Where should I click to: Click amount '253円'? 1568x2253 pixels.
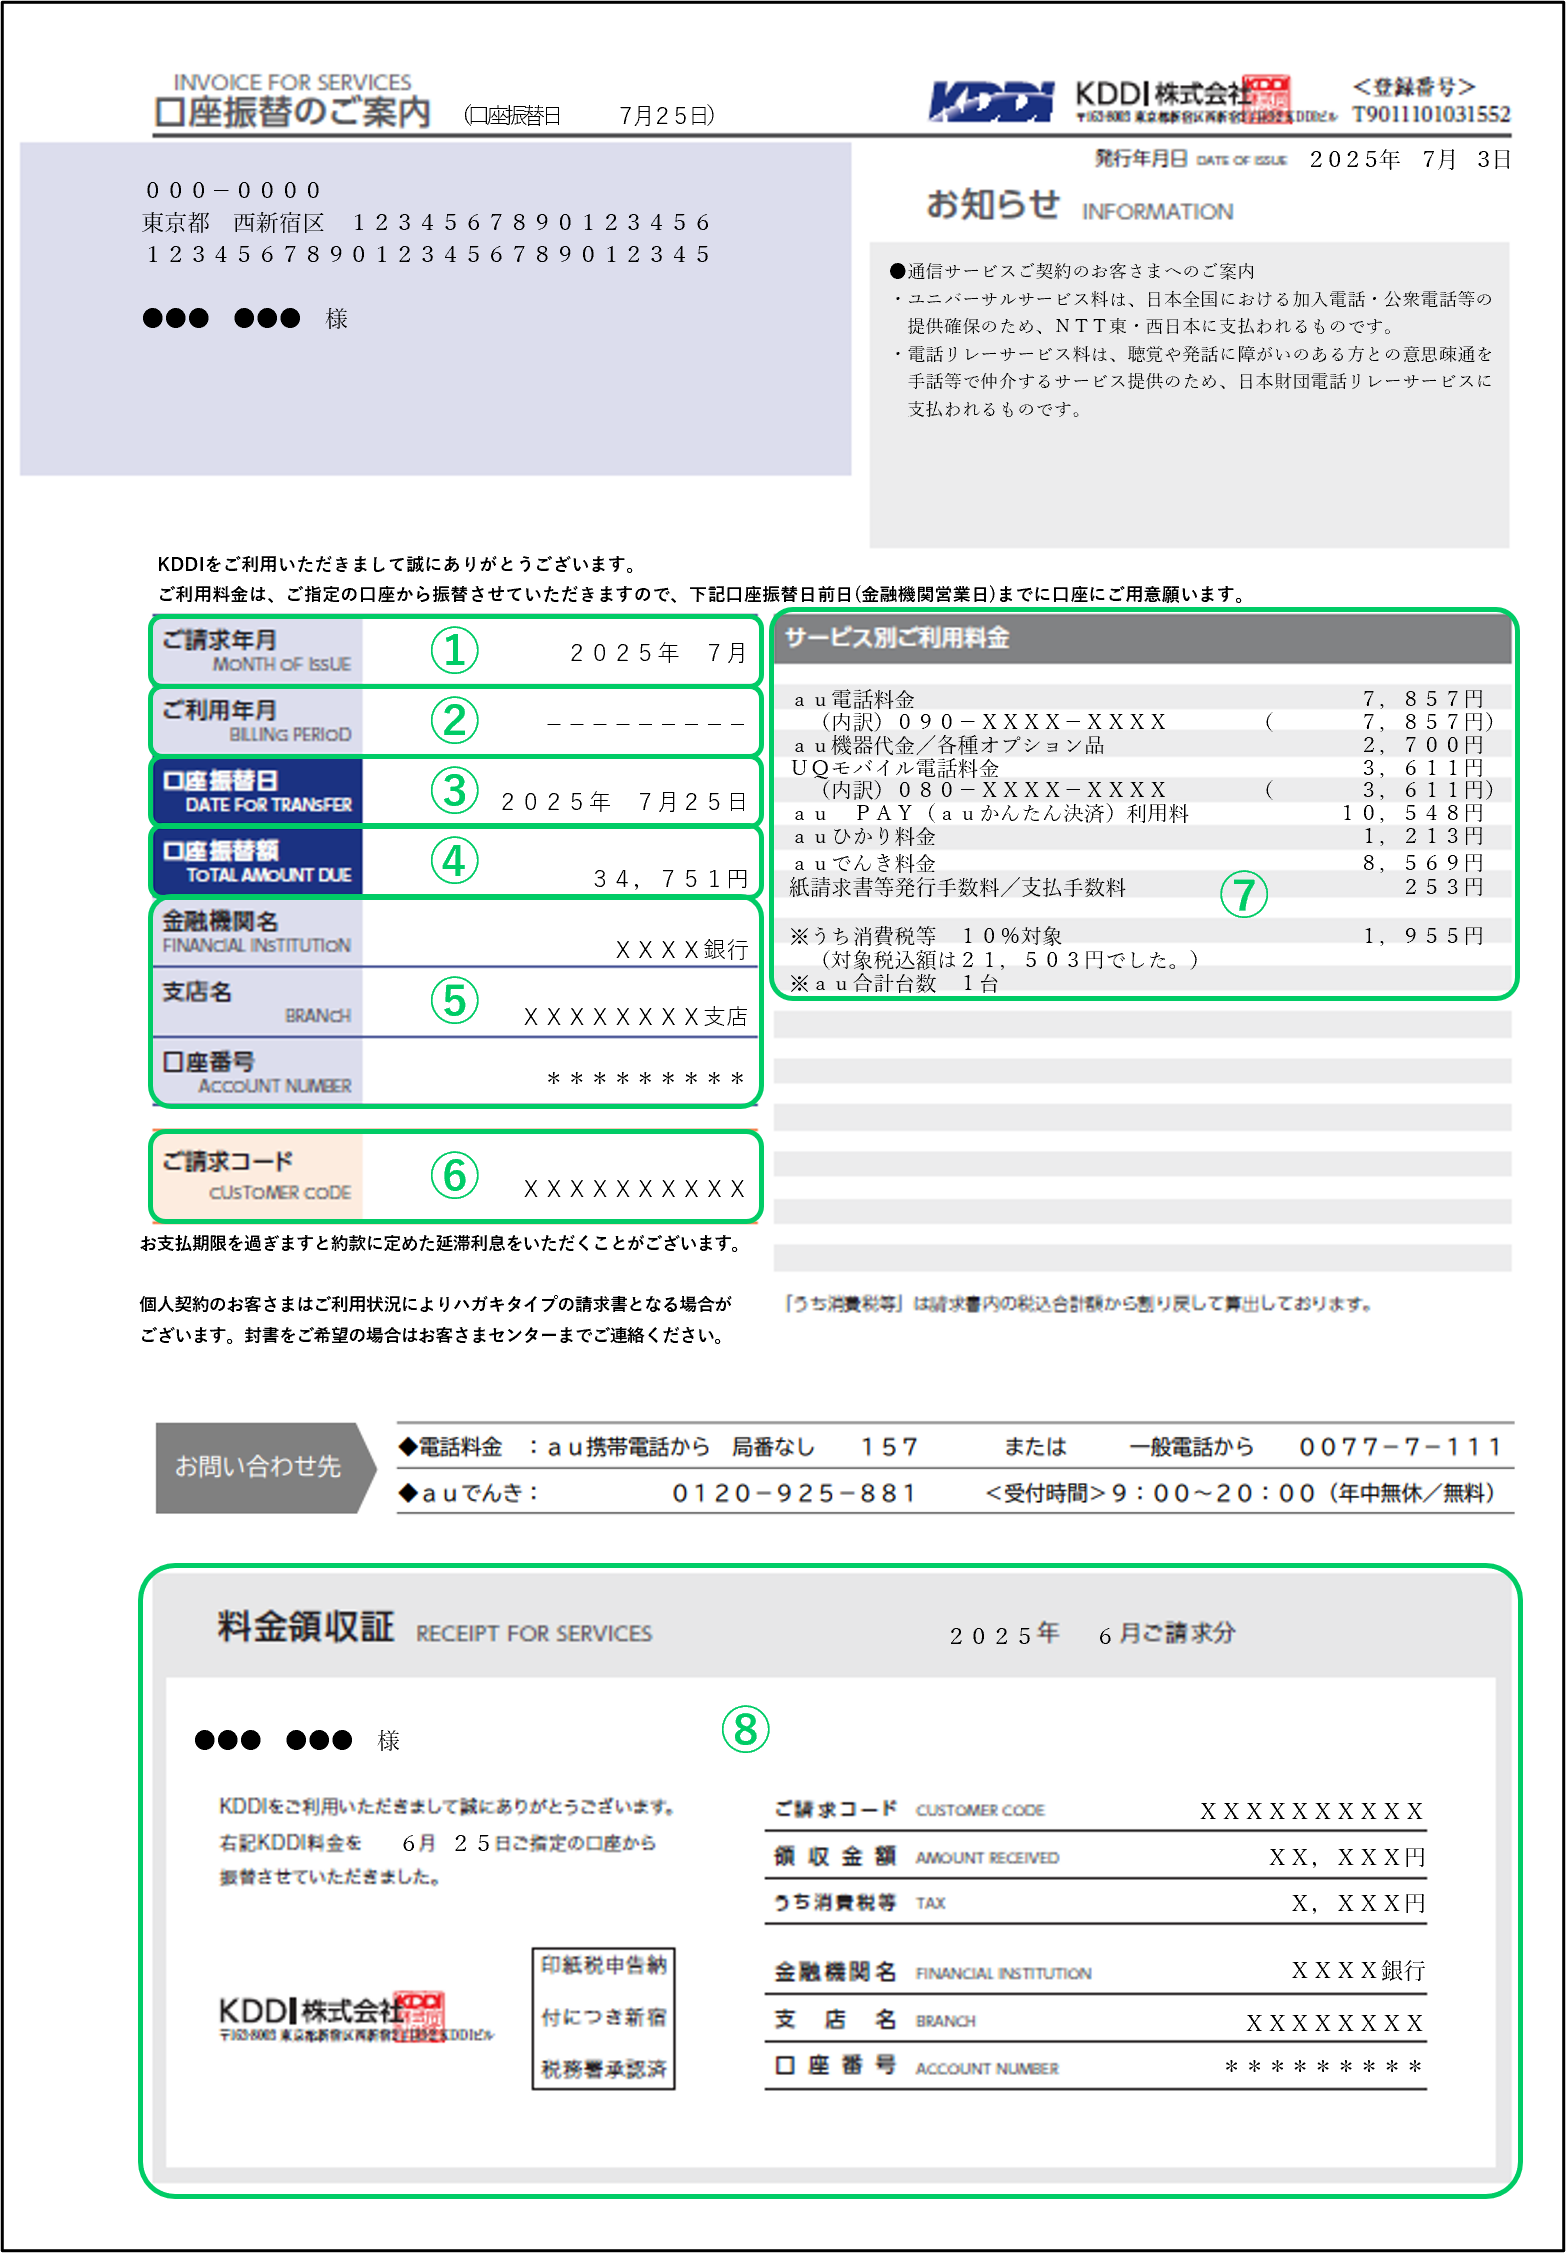tap(1444, 887)
